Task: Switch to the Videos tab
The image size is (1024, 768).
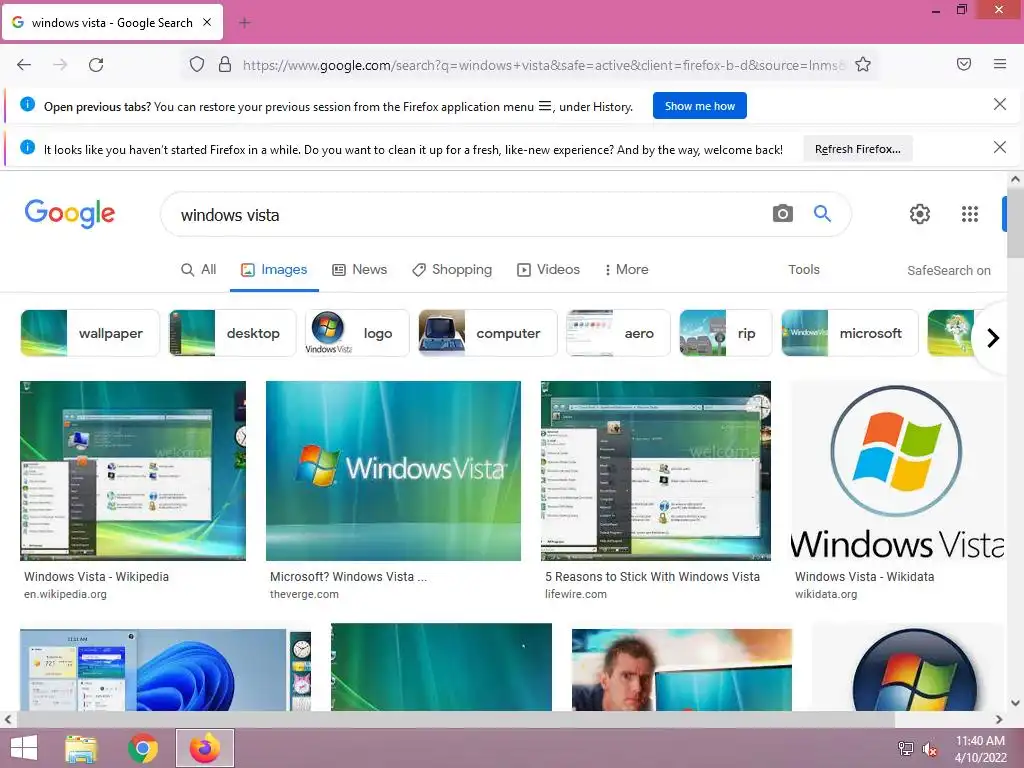Action: pyautogui.click(x=549, y=270)
